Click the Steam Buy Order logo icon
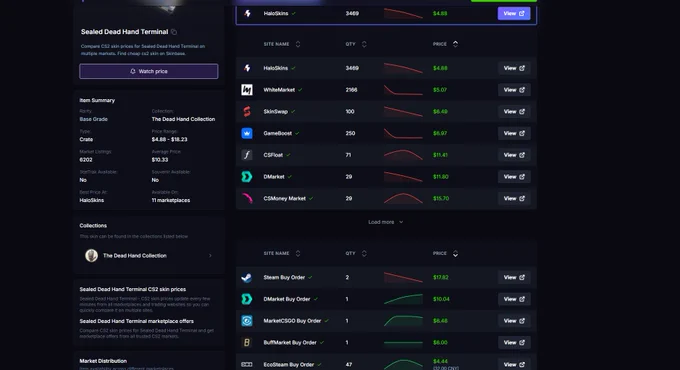 click(247, 277)
